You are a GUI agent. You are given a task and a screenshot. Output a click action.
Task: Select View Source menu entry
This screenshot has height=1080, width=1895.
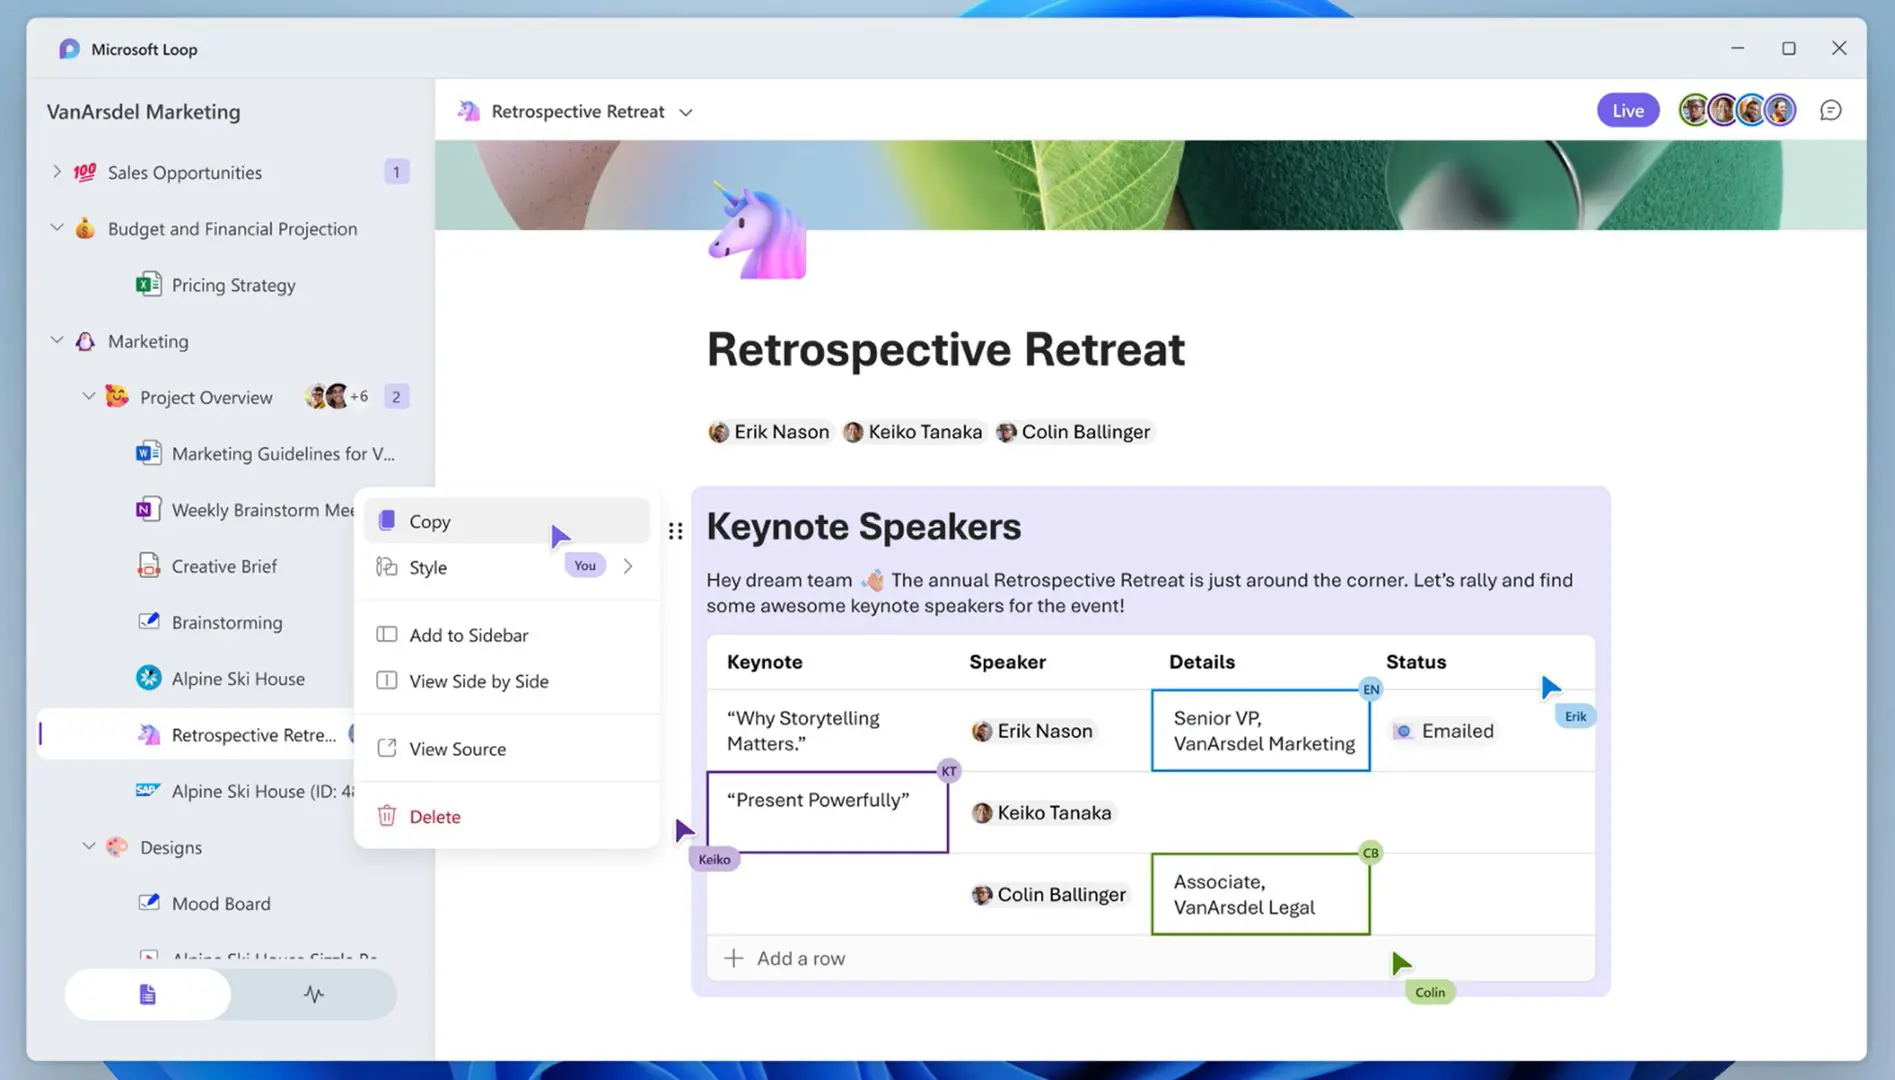click(507, 749)
